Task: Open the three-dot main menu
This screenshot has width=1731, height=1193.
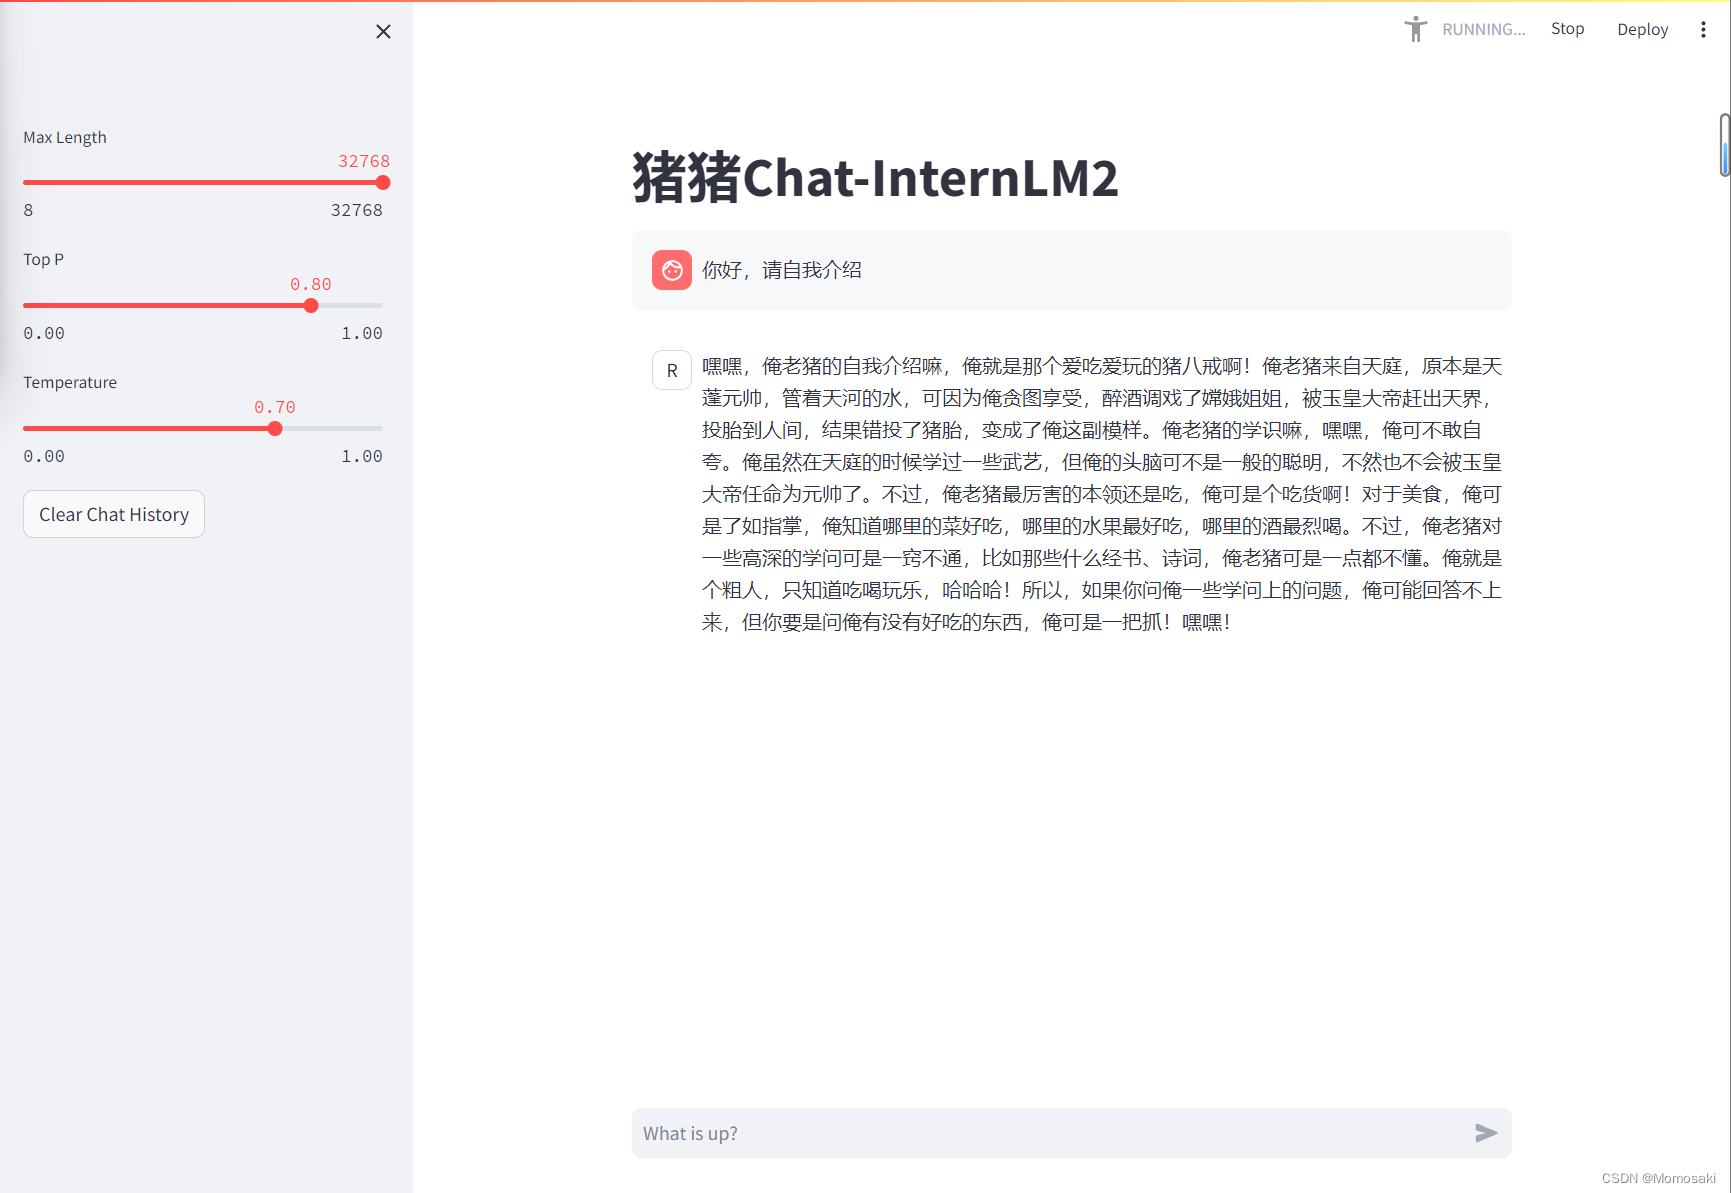Action: click(x=1703, y=30)
